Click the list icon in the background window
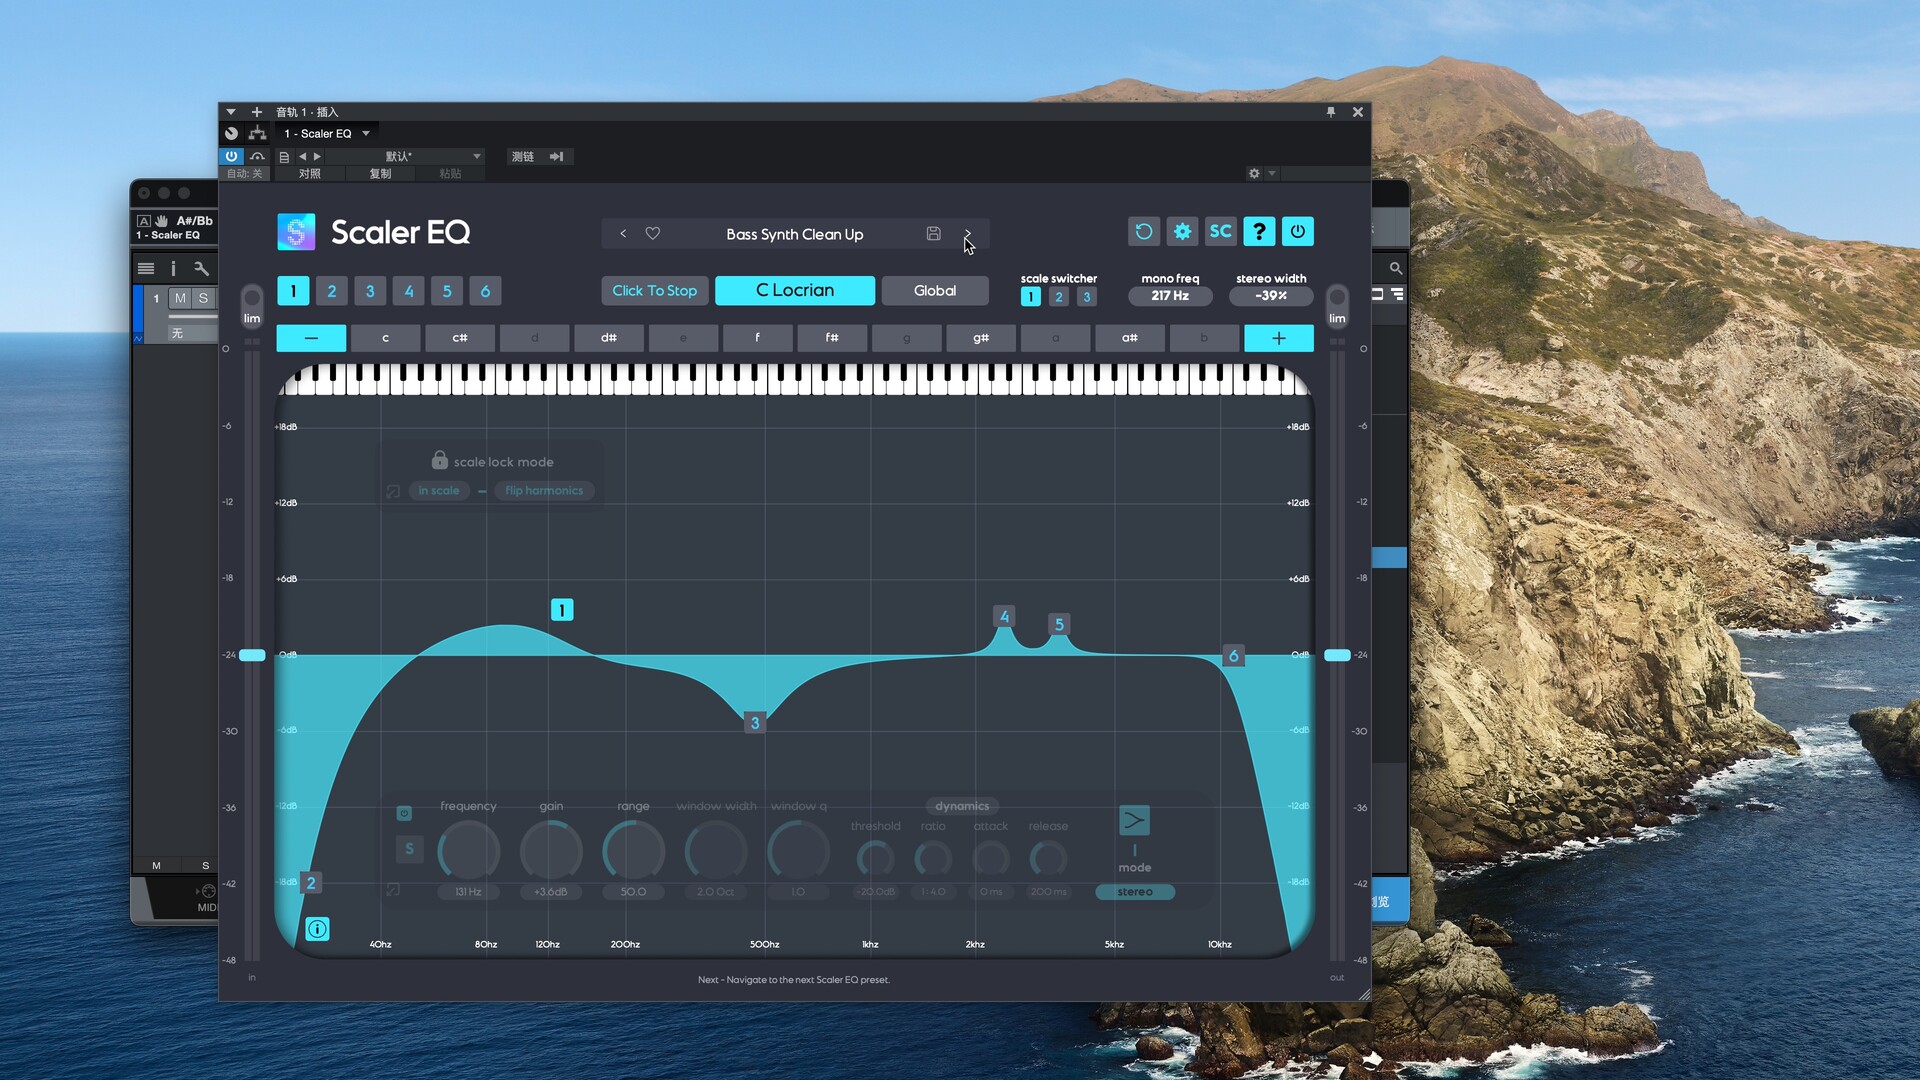The image size is (1920, 1080). (x=146, y=268)
